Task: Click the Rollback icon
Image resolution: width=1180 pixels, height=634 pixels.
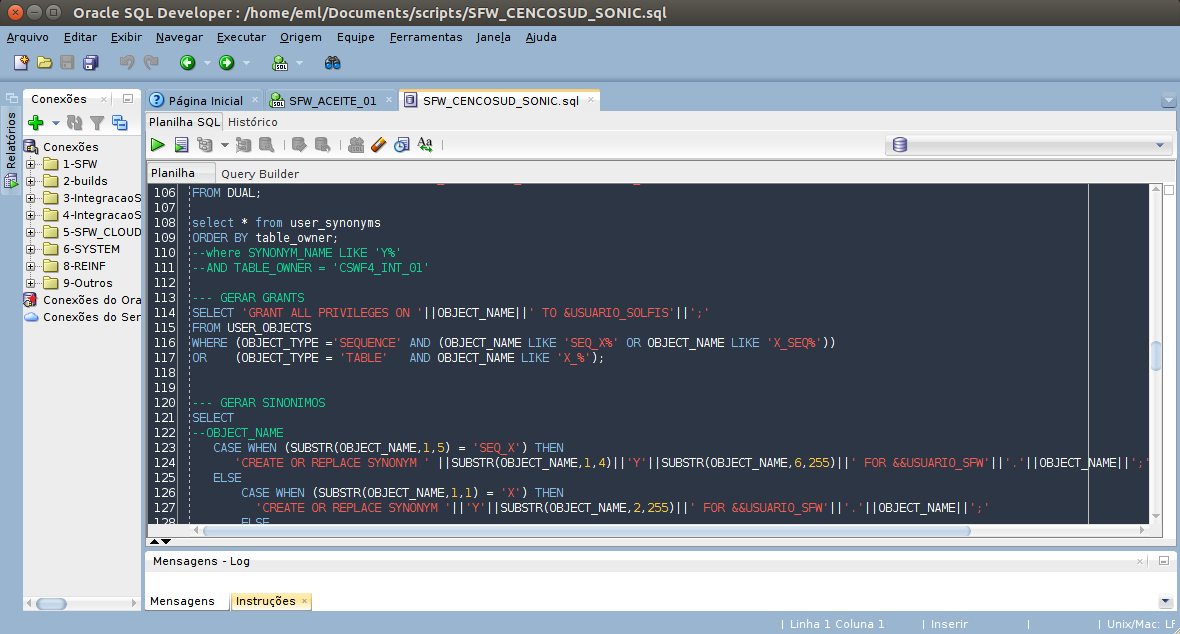Action: point(322,145)
